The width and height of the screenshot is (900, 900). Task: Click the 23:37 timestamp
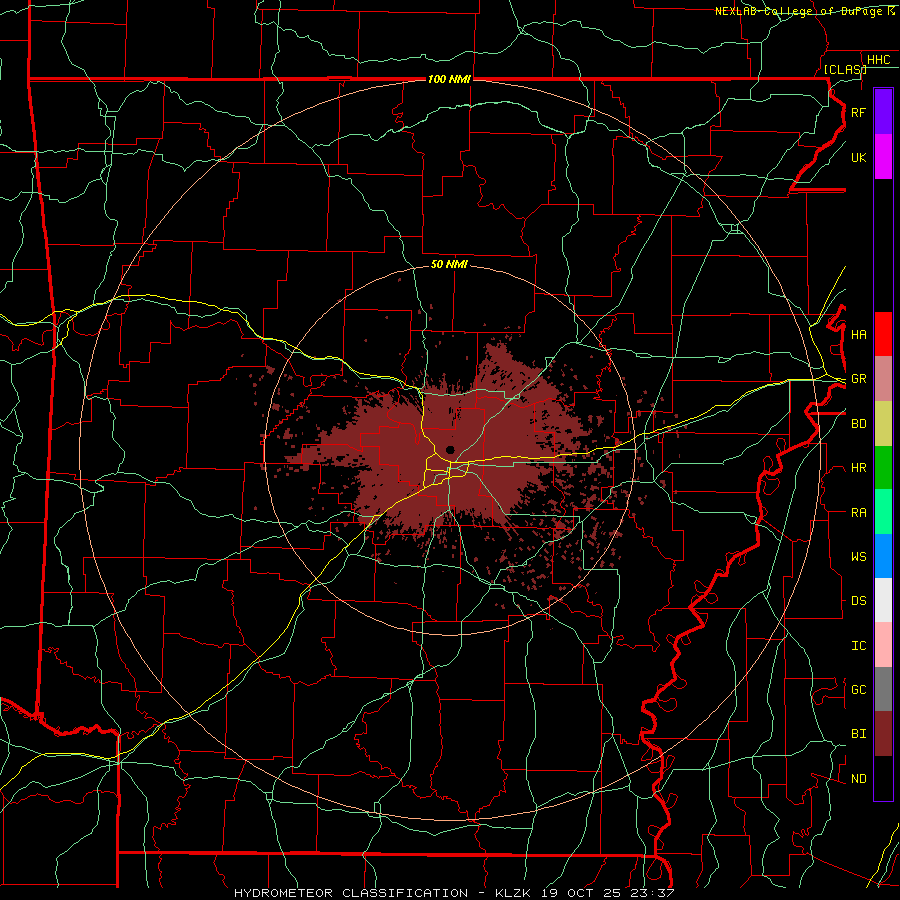pyautogui.click(x=655, y=893)
